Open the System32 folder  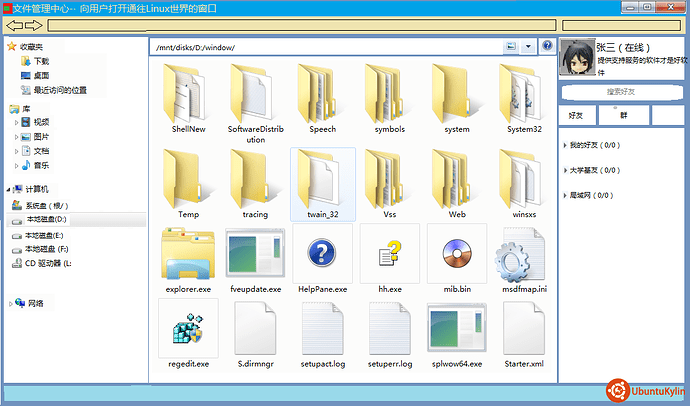tap(524, 93)
